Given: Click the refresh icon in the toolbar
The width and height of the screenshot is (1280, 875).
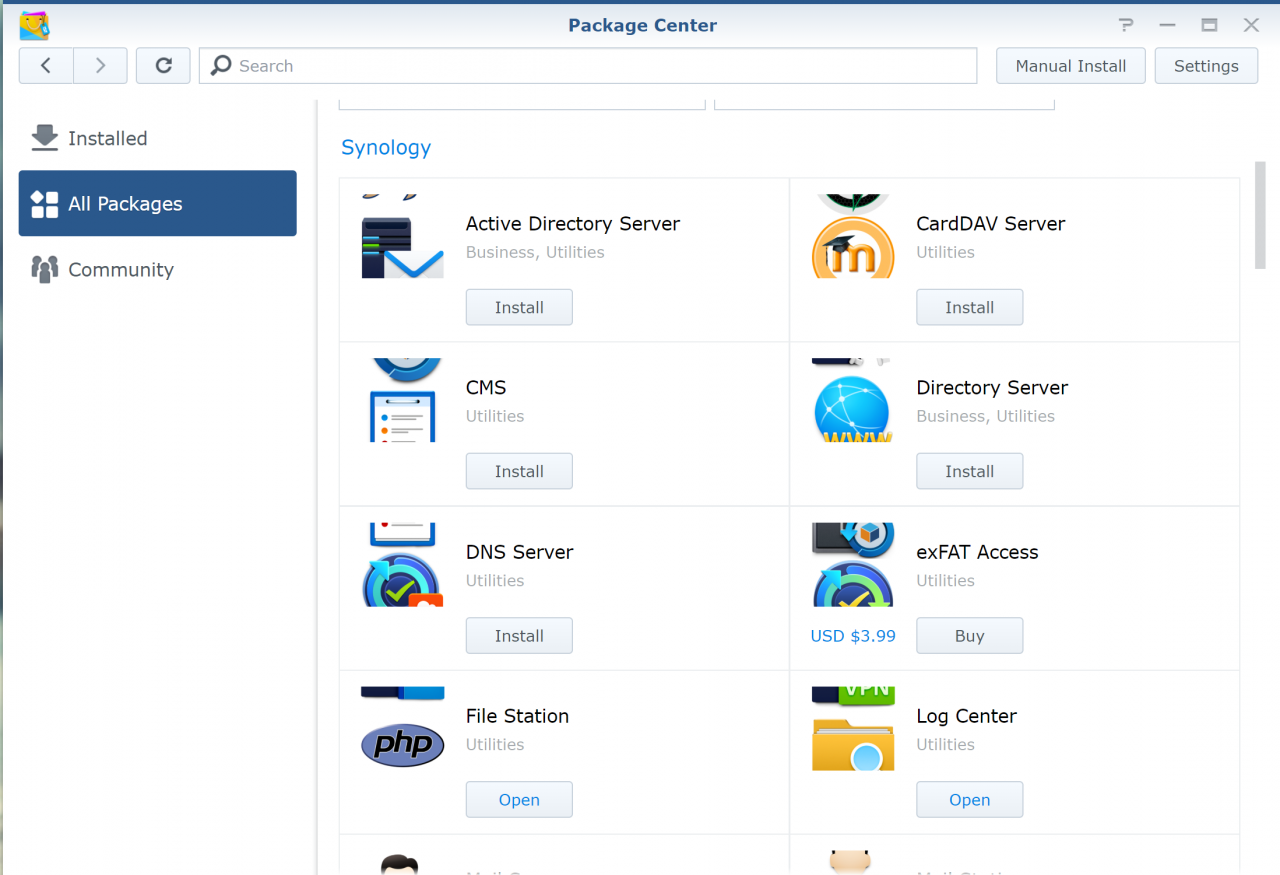Looking at the screenshot, I should (163, 65).
